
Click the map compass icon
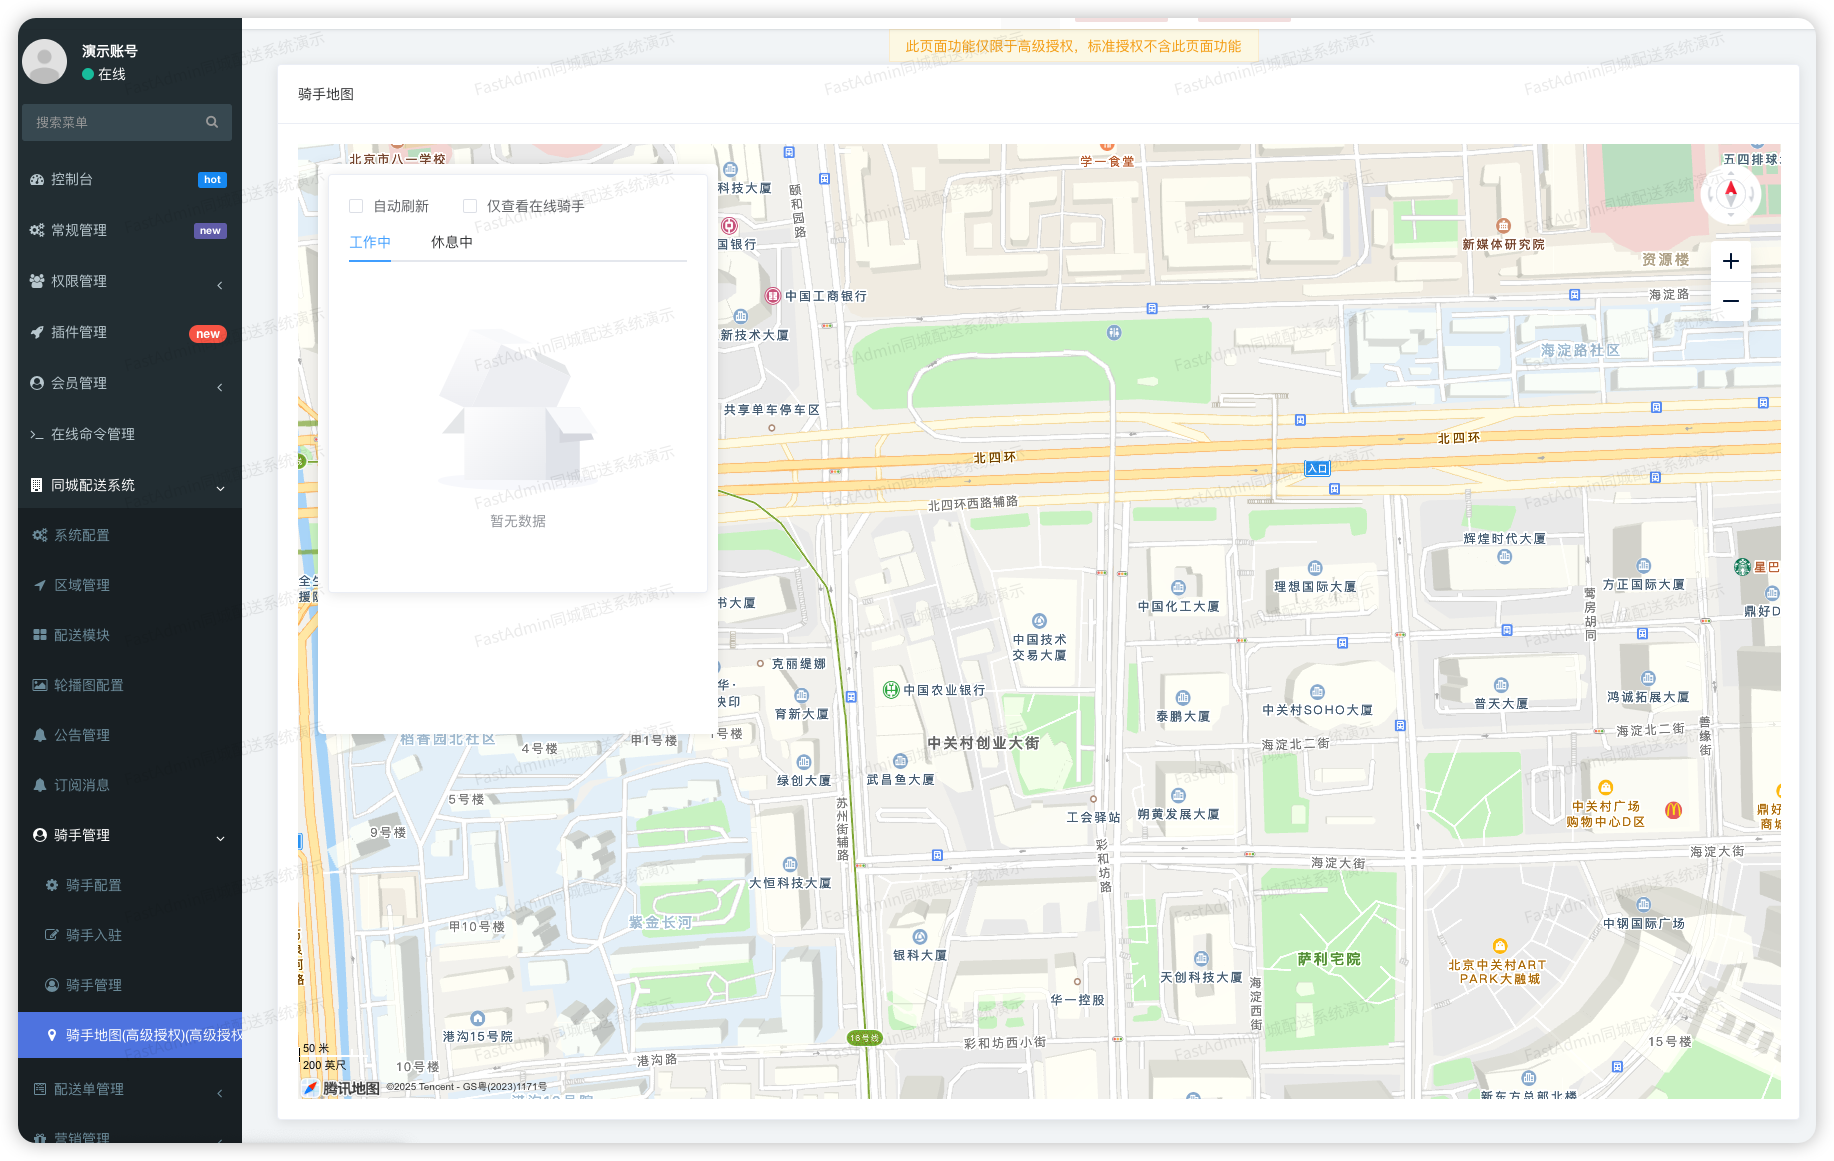tap(1731, 194)
